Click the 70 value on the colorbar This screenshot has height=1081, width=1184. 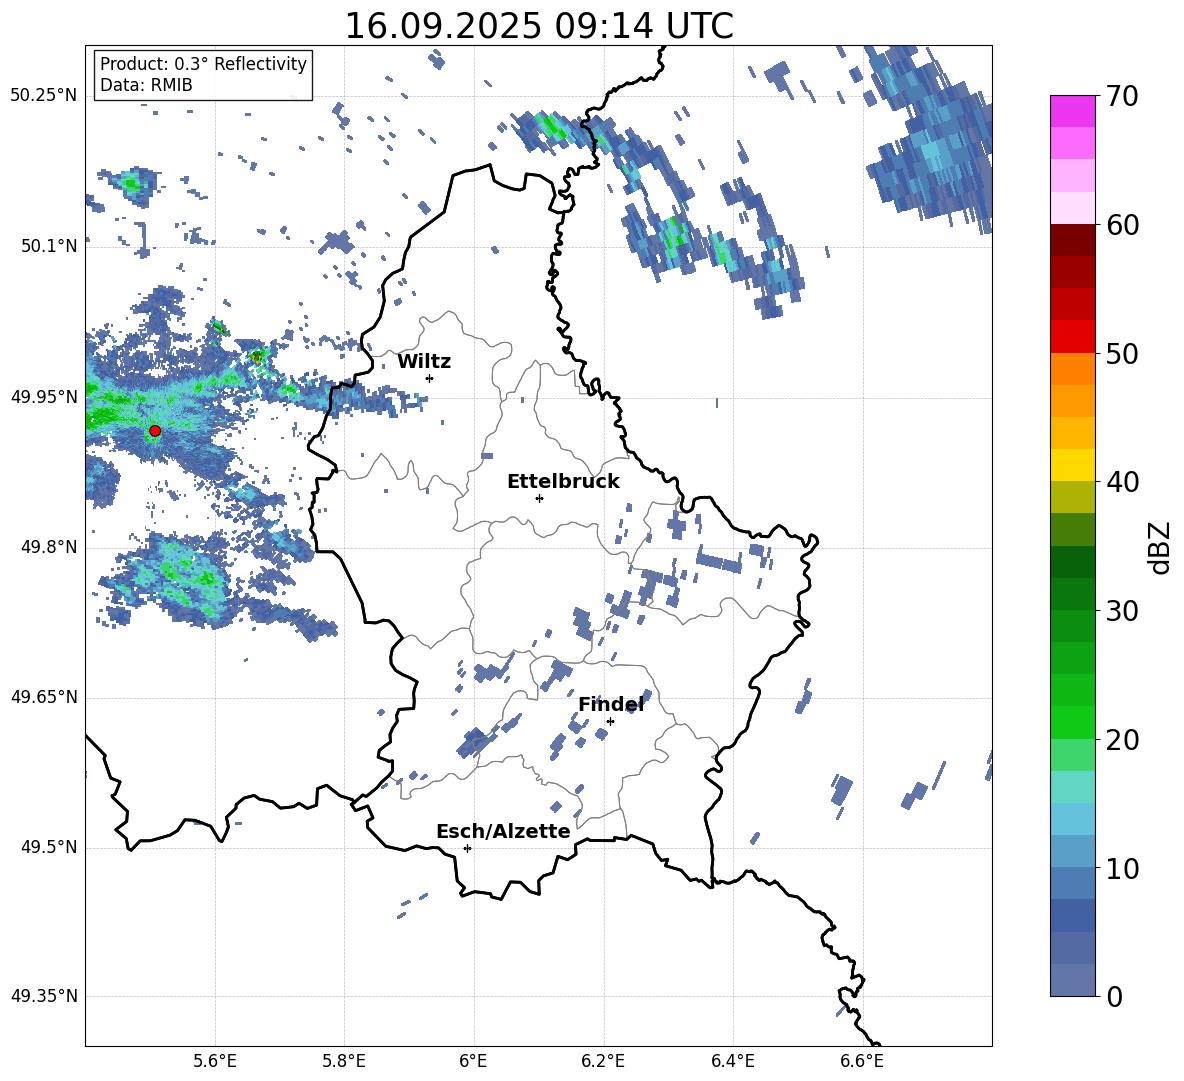point(1123,96)
